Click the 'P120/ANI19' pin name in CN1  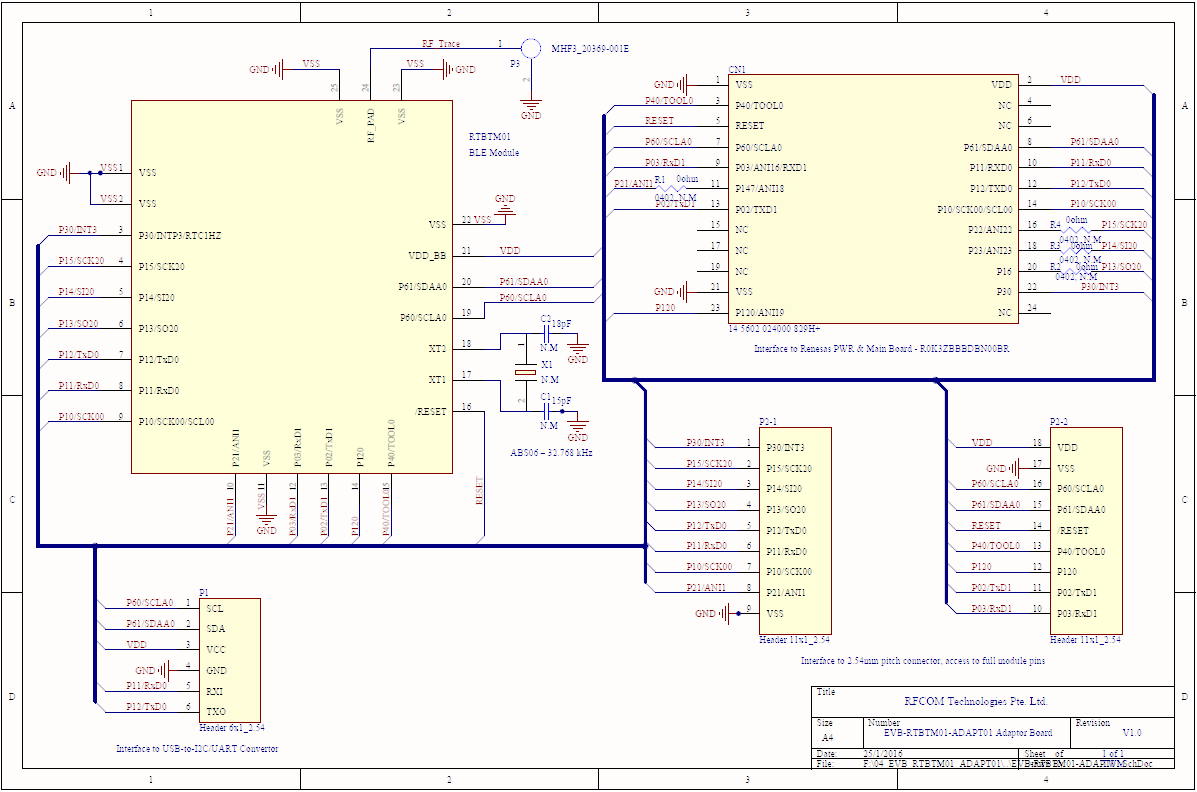tap(760, 312)
